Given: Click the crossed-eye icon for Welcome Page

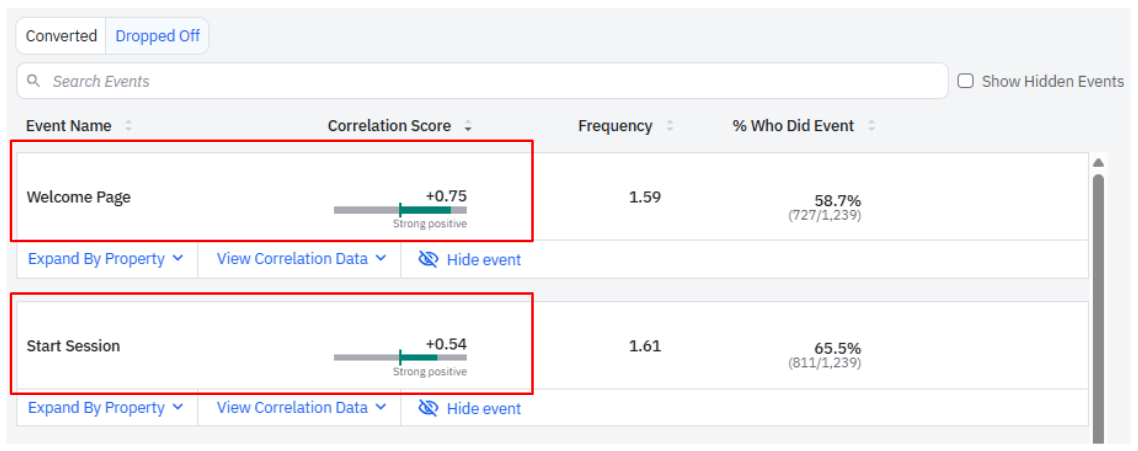Looking at the screenshot, I should point(429,259).
